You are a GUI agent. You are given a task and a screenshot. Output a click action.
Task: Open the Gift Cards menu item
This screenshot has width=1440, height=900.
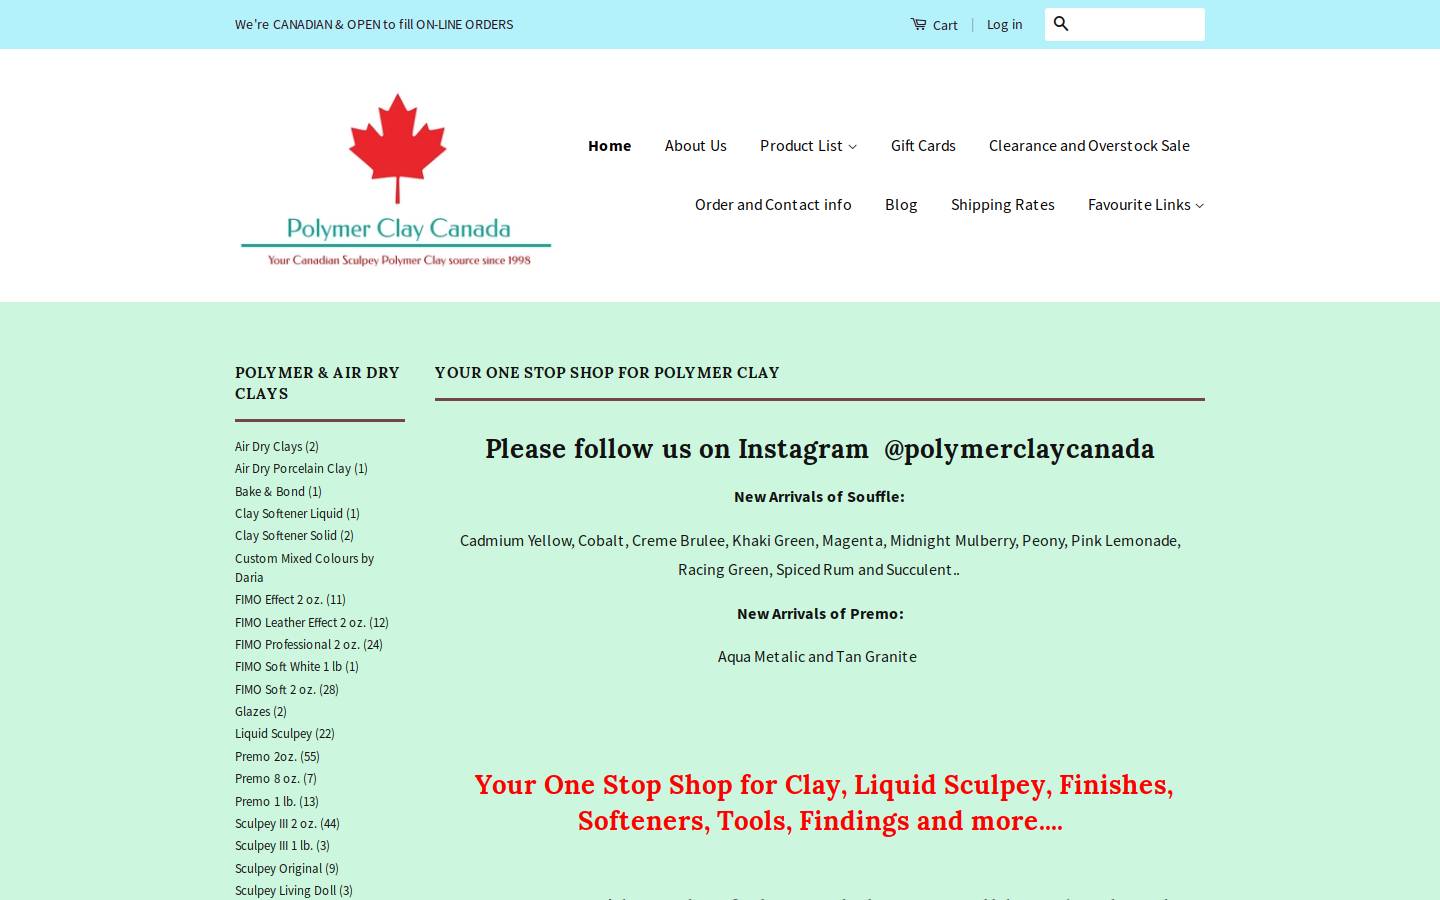pyautogui.click(x=923, y=145)
